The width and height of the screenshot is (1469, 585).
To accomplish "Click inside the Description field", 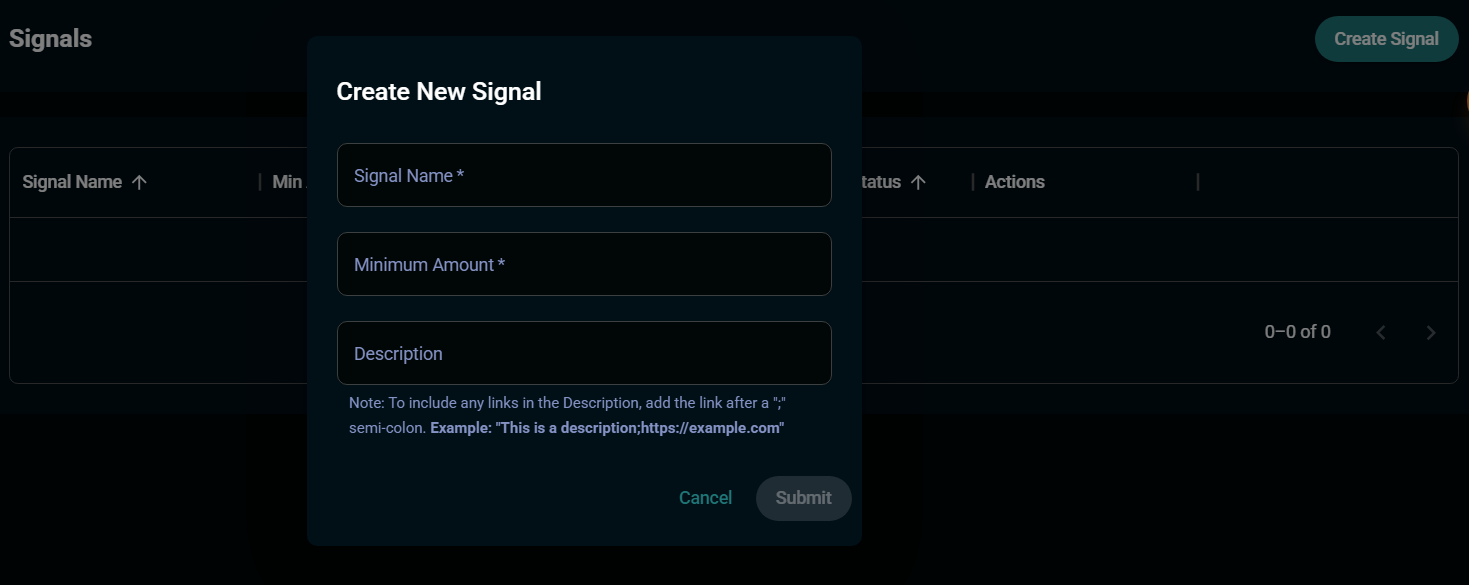I will click(584, 353).
